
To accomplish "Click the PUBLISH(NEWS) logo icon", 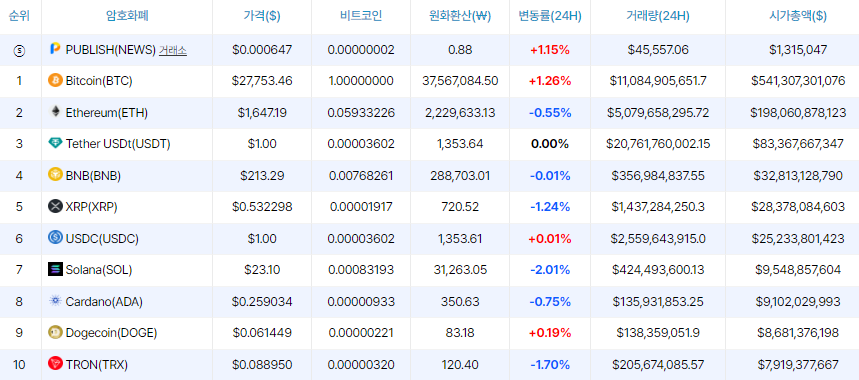I will click(x=55, y=49).
